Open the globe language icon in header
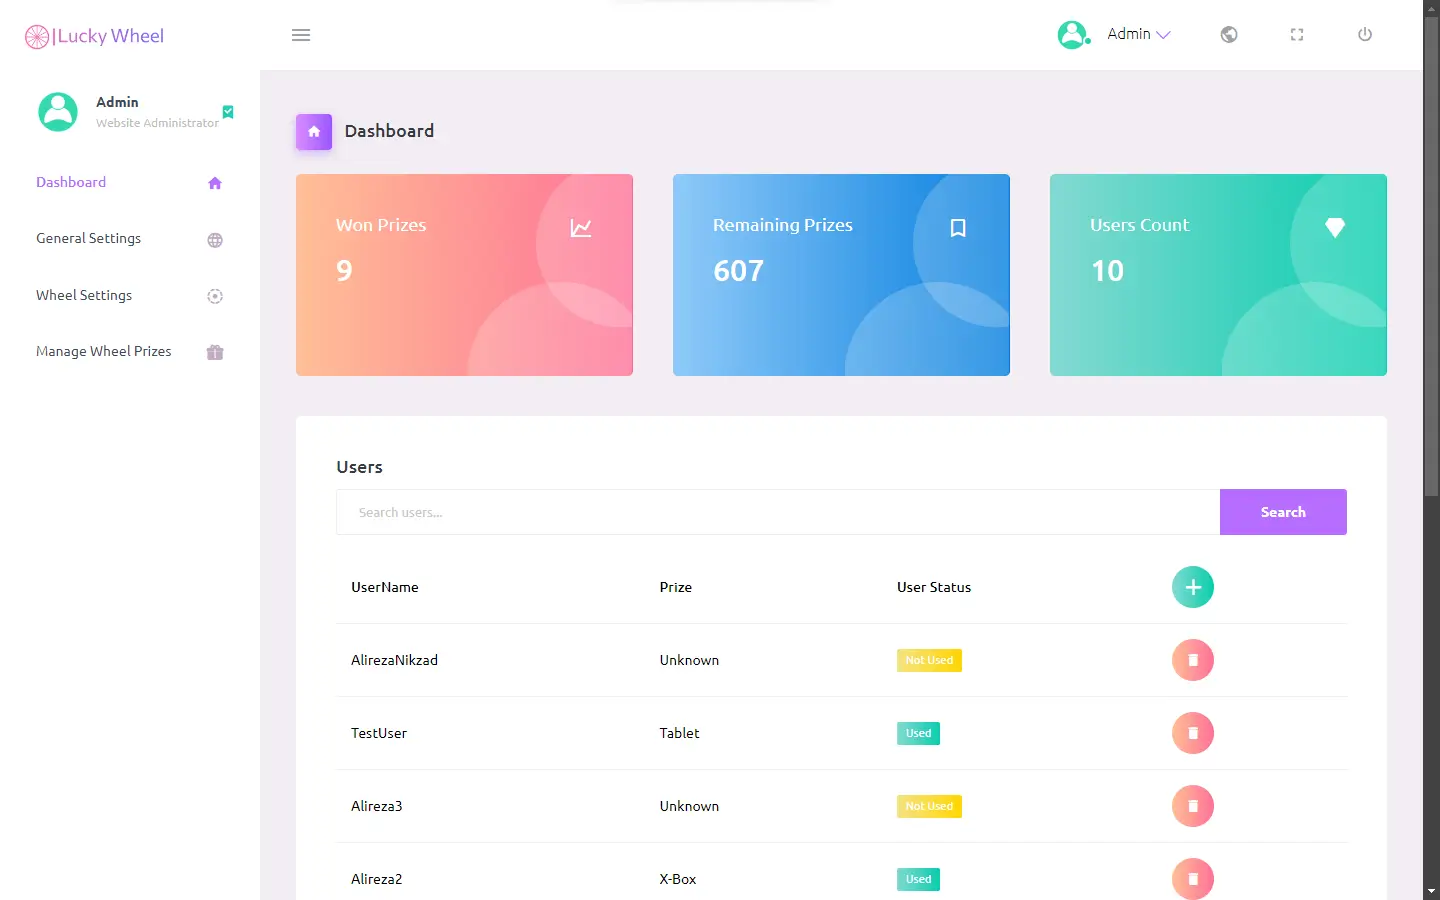The height and width of the screenshot is (900, 1440). pos(1229,34)
